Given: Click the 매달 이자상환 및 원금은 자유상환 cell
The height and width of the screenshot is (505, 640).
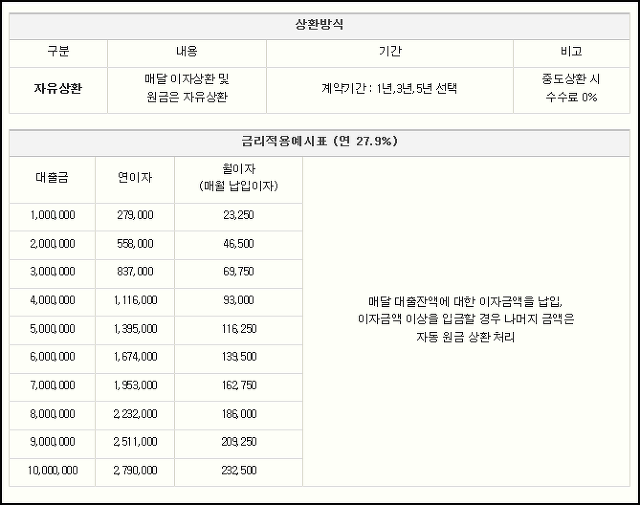Looking at the screenshot, I should pos(187,90).
